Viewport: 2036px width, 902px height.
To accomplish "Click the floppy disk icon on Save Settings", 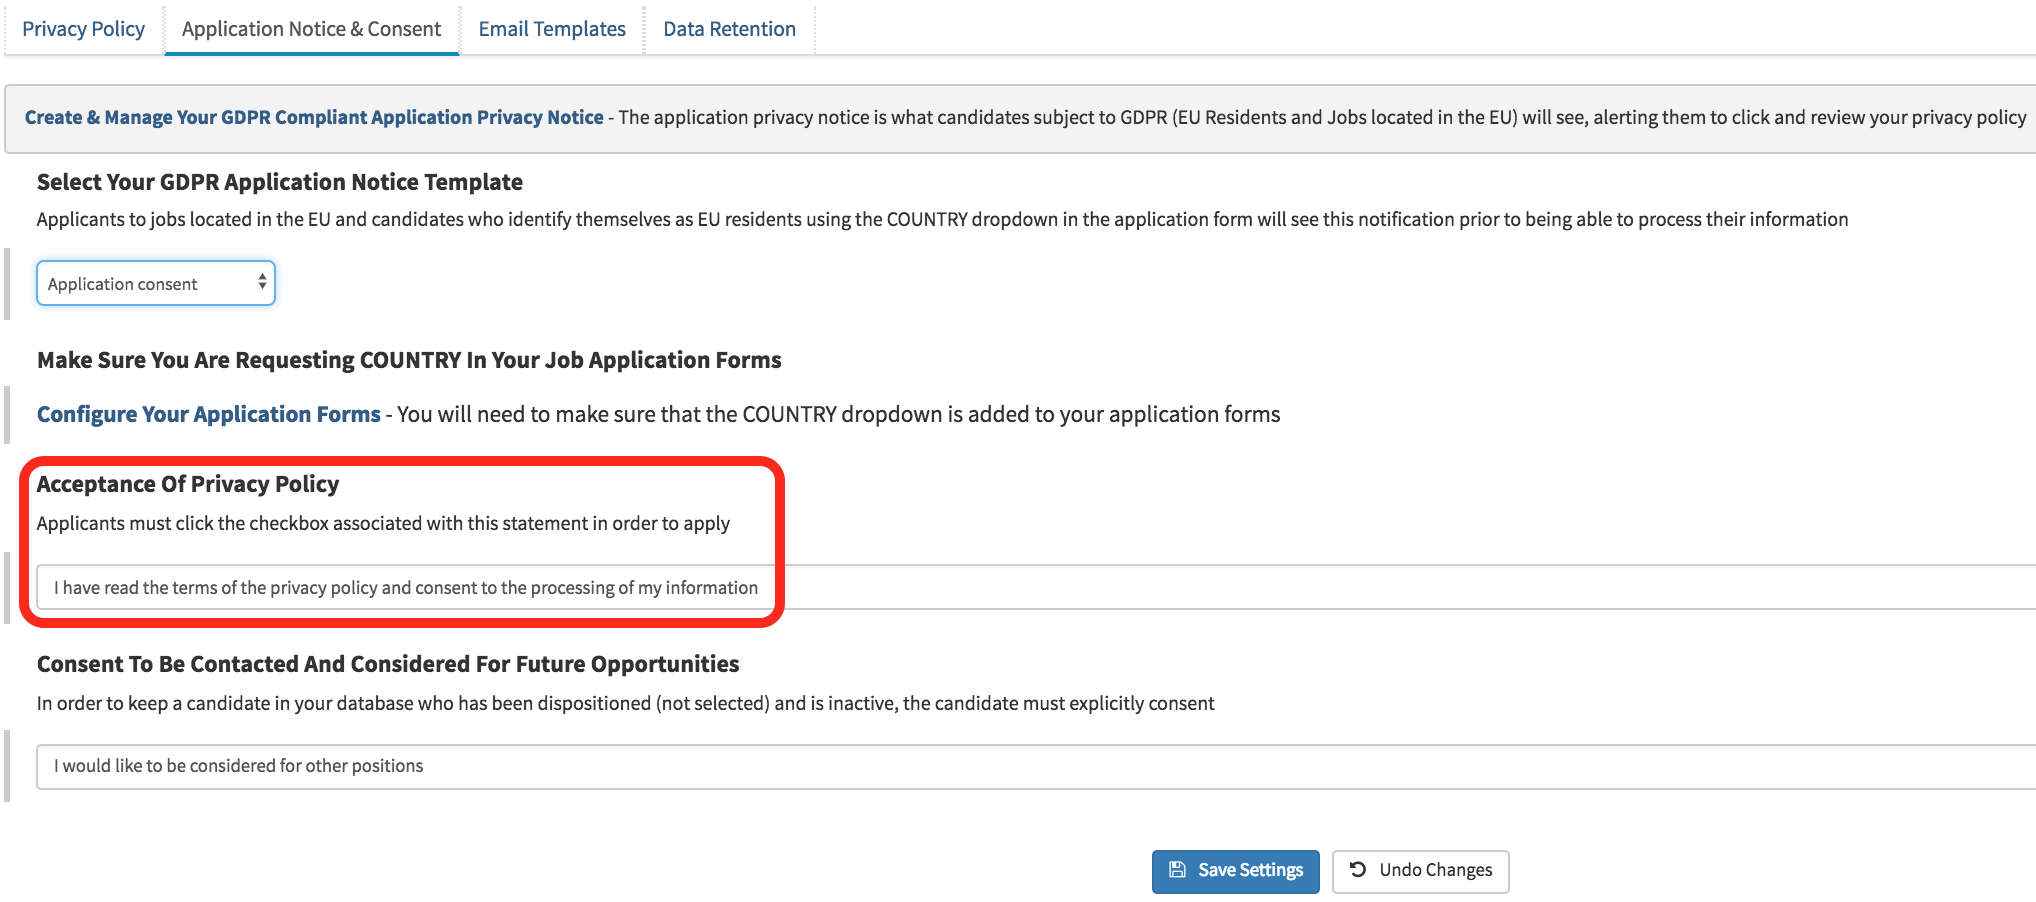I will tap(1177, 870).
